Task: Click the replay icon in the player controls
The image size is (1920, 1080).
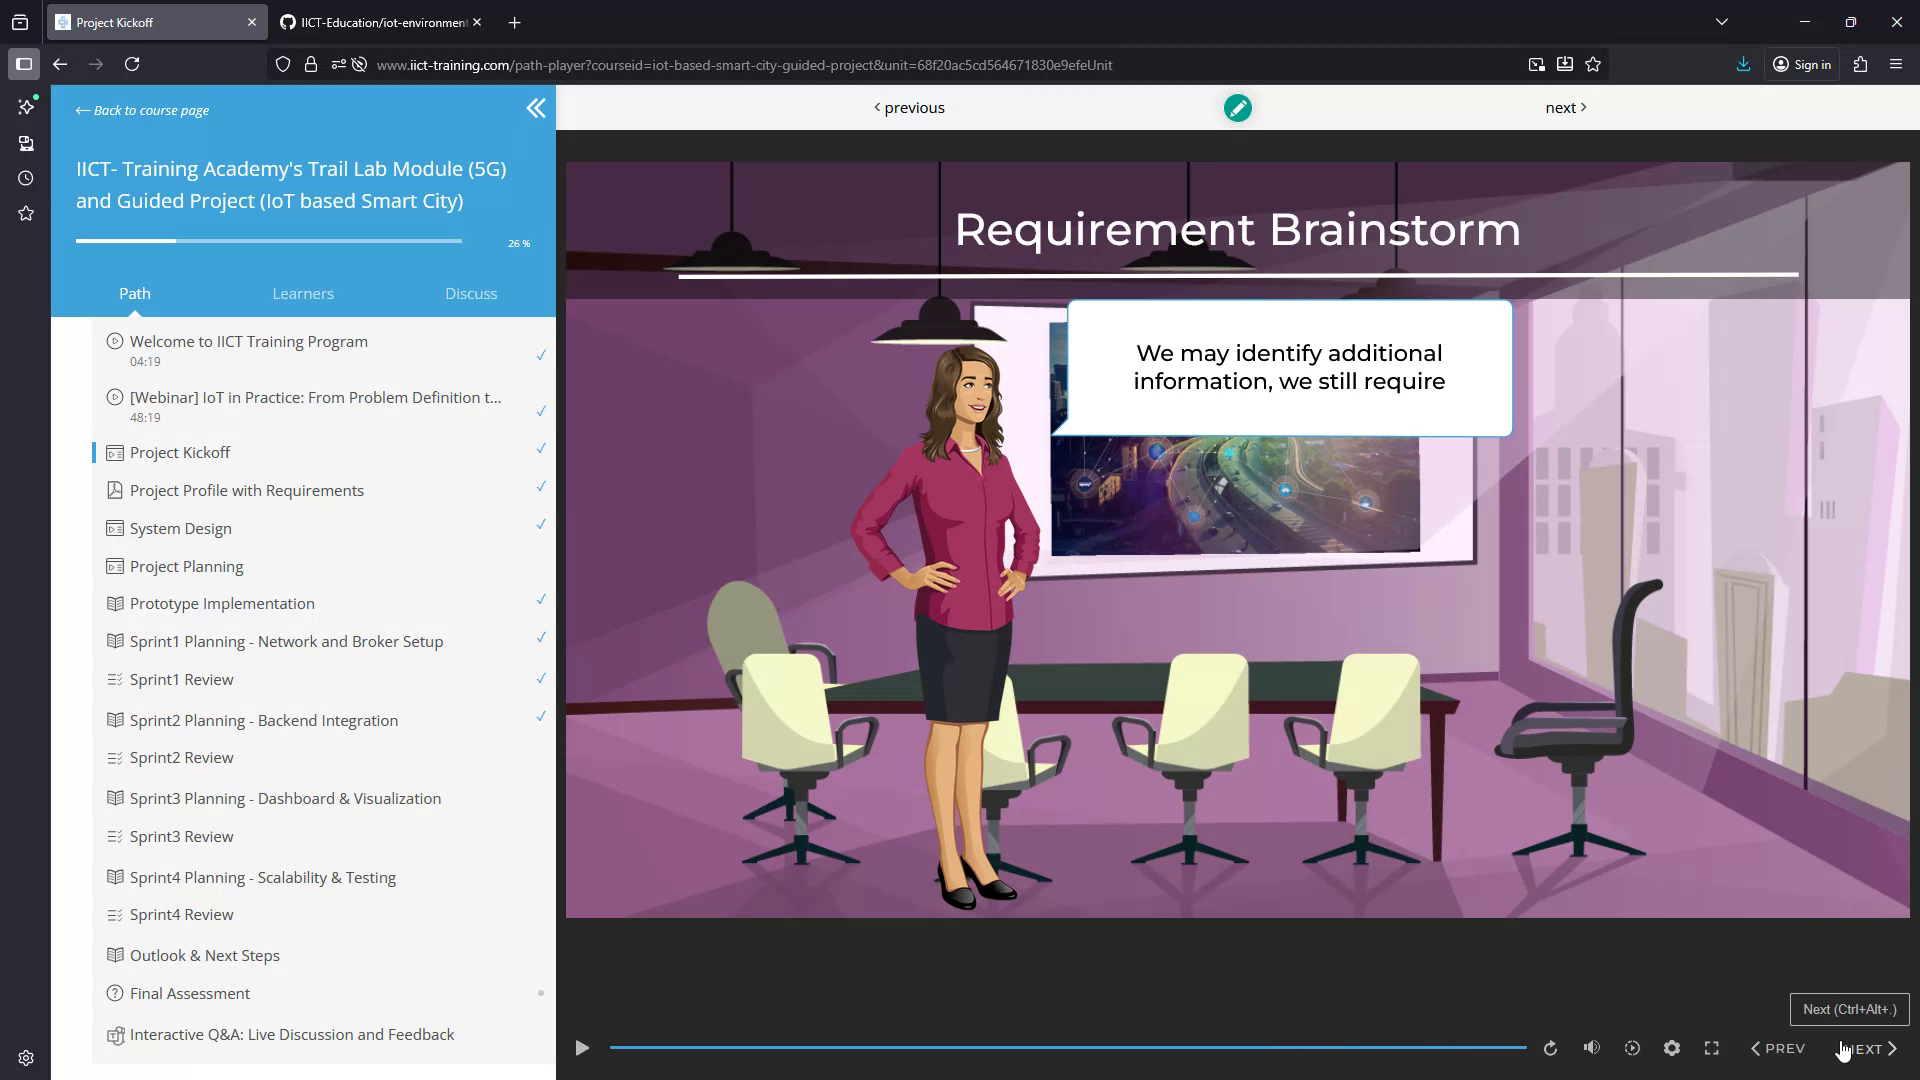Action: pyautogui.click(x=1550, y=1048)
